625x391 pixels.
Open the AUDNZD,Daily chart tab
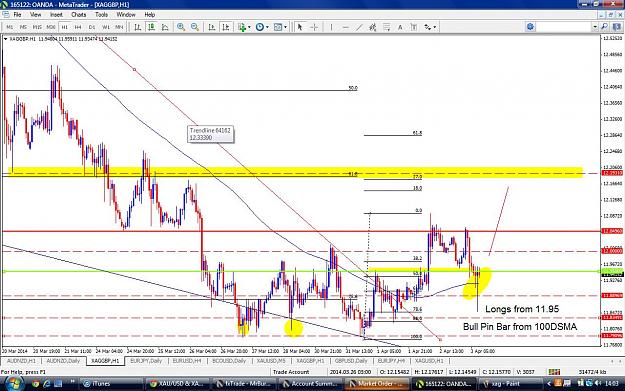tap(63, 361)
